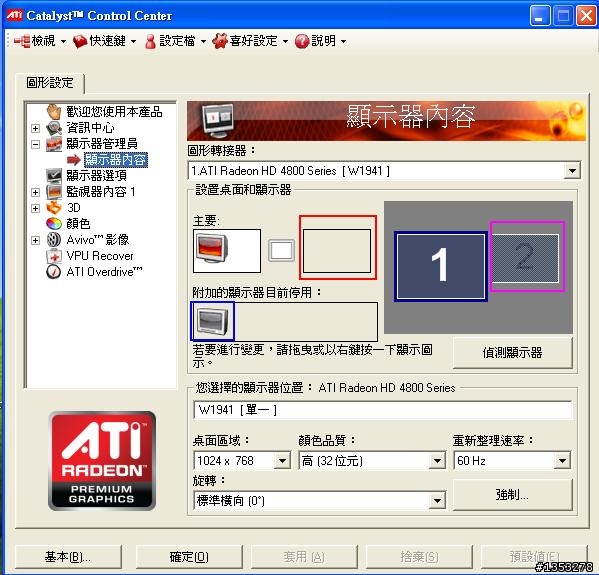The width and height of the screenshot is (599, 575).
Task: Click the 3D cube icon
Action: 54,208
